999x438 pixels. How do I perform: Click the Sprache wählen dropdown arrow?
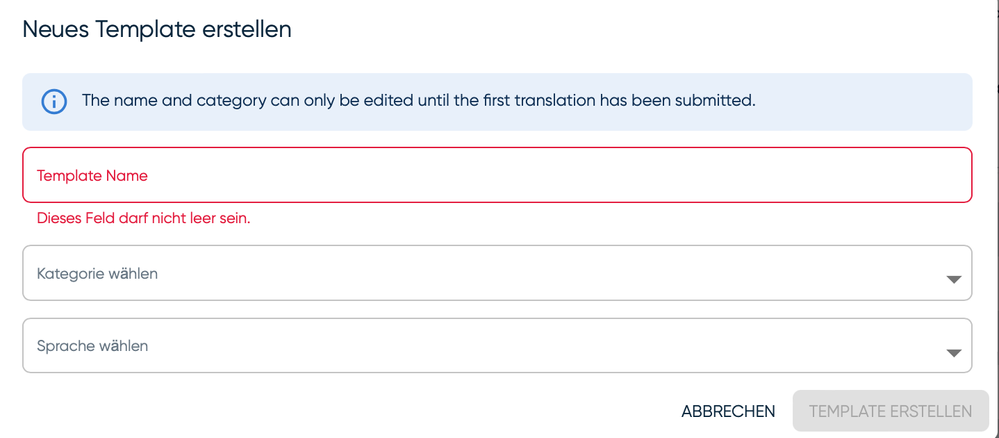953,353
